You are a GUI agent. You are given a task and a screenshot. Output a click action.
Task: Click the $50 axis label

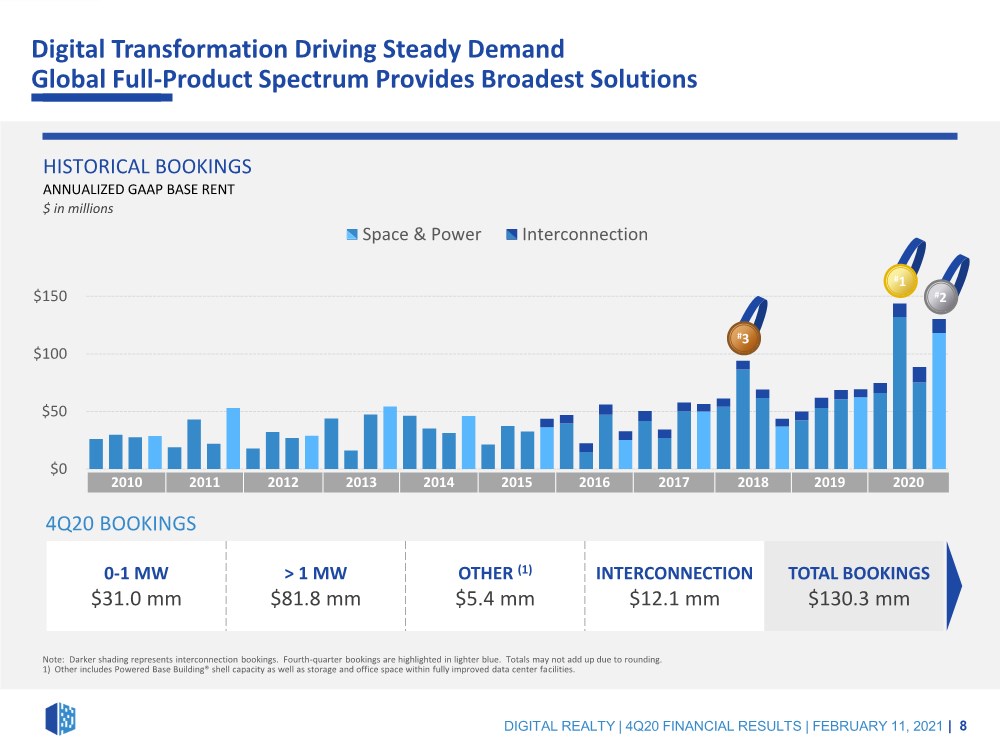(54, 411)
